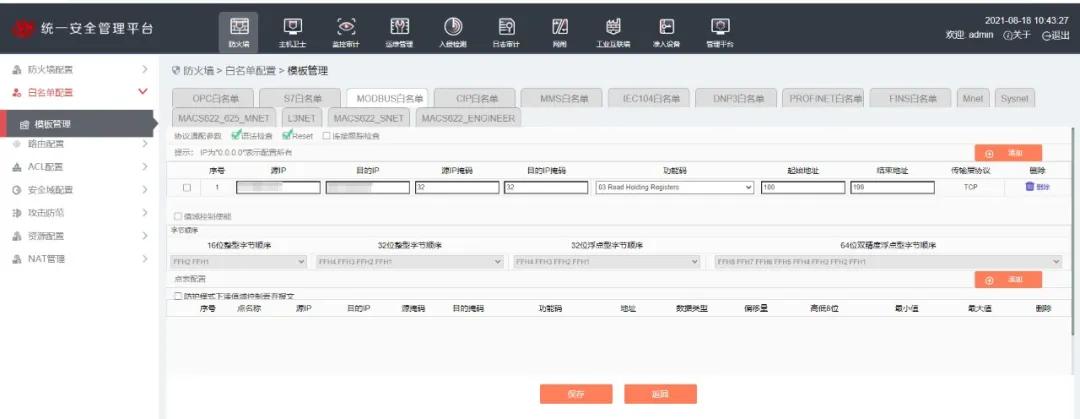The width and height of the screenshot is (1080, 419).
Task: Switch to the MODBUS白名单 tab
Action: point(386,99)
